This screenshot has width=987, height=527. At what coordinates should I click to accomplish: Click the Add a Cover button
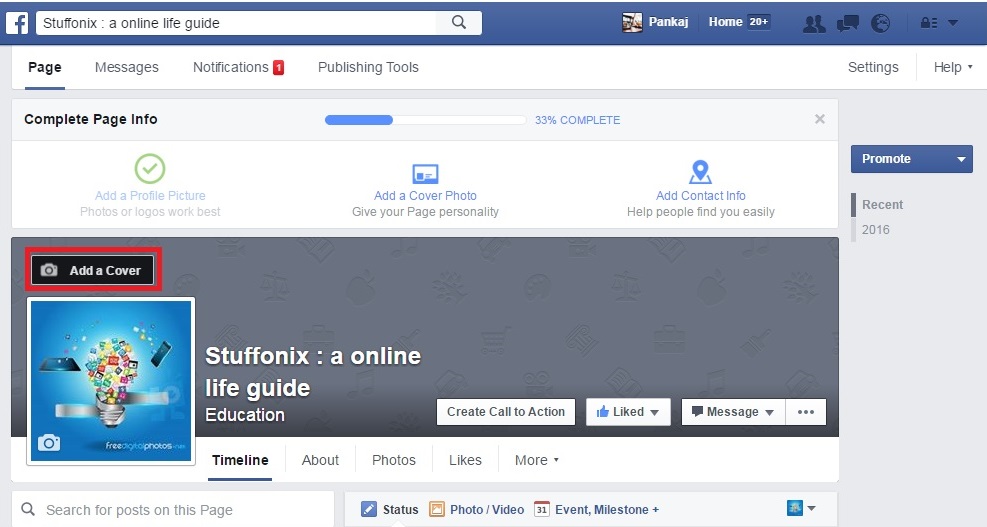(93, 270)
